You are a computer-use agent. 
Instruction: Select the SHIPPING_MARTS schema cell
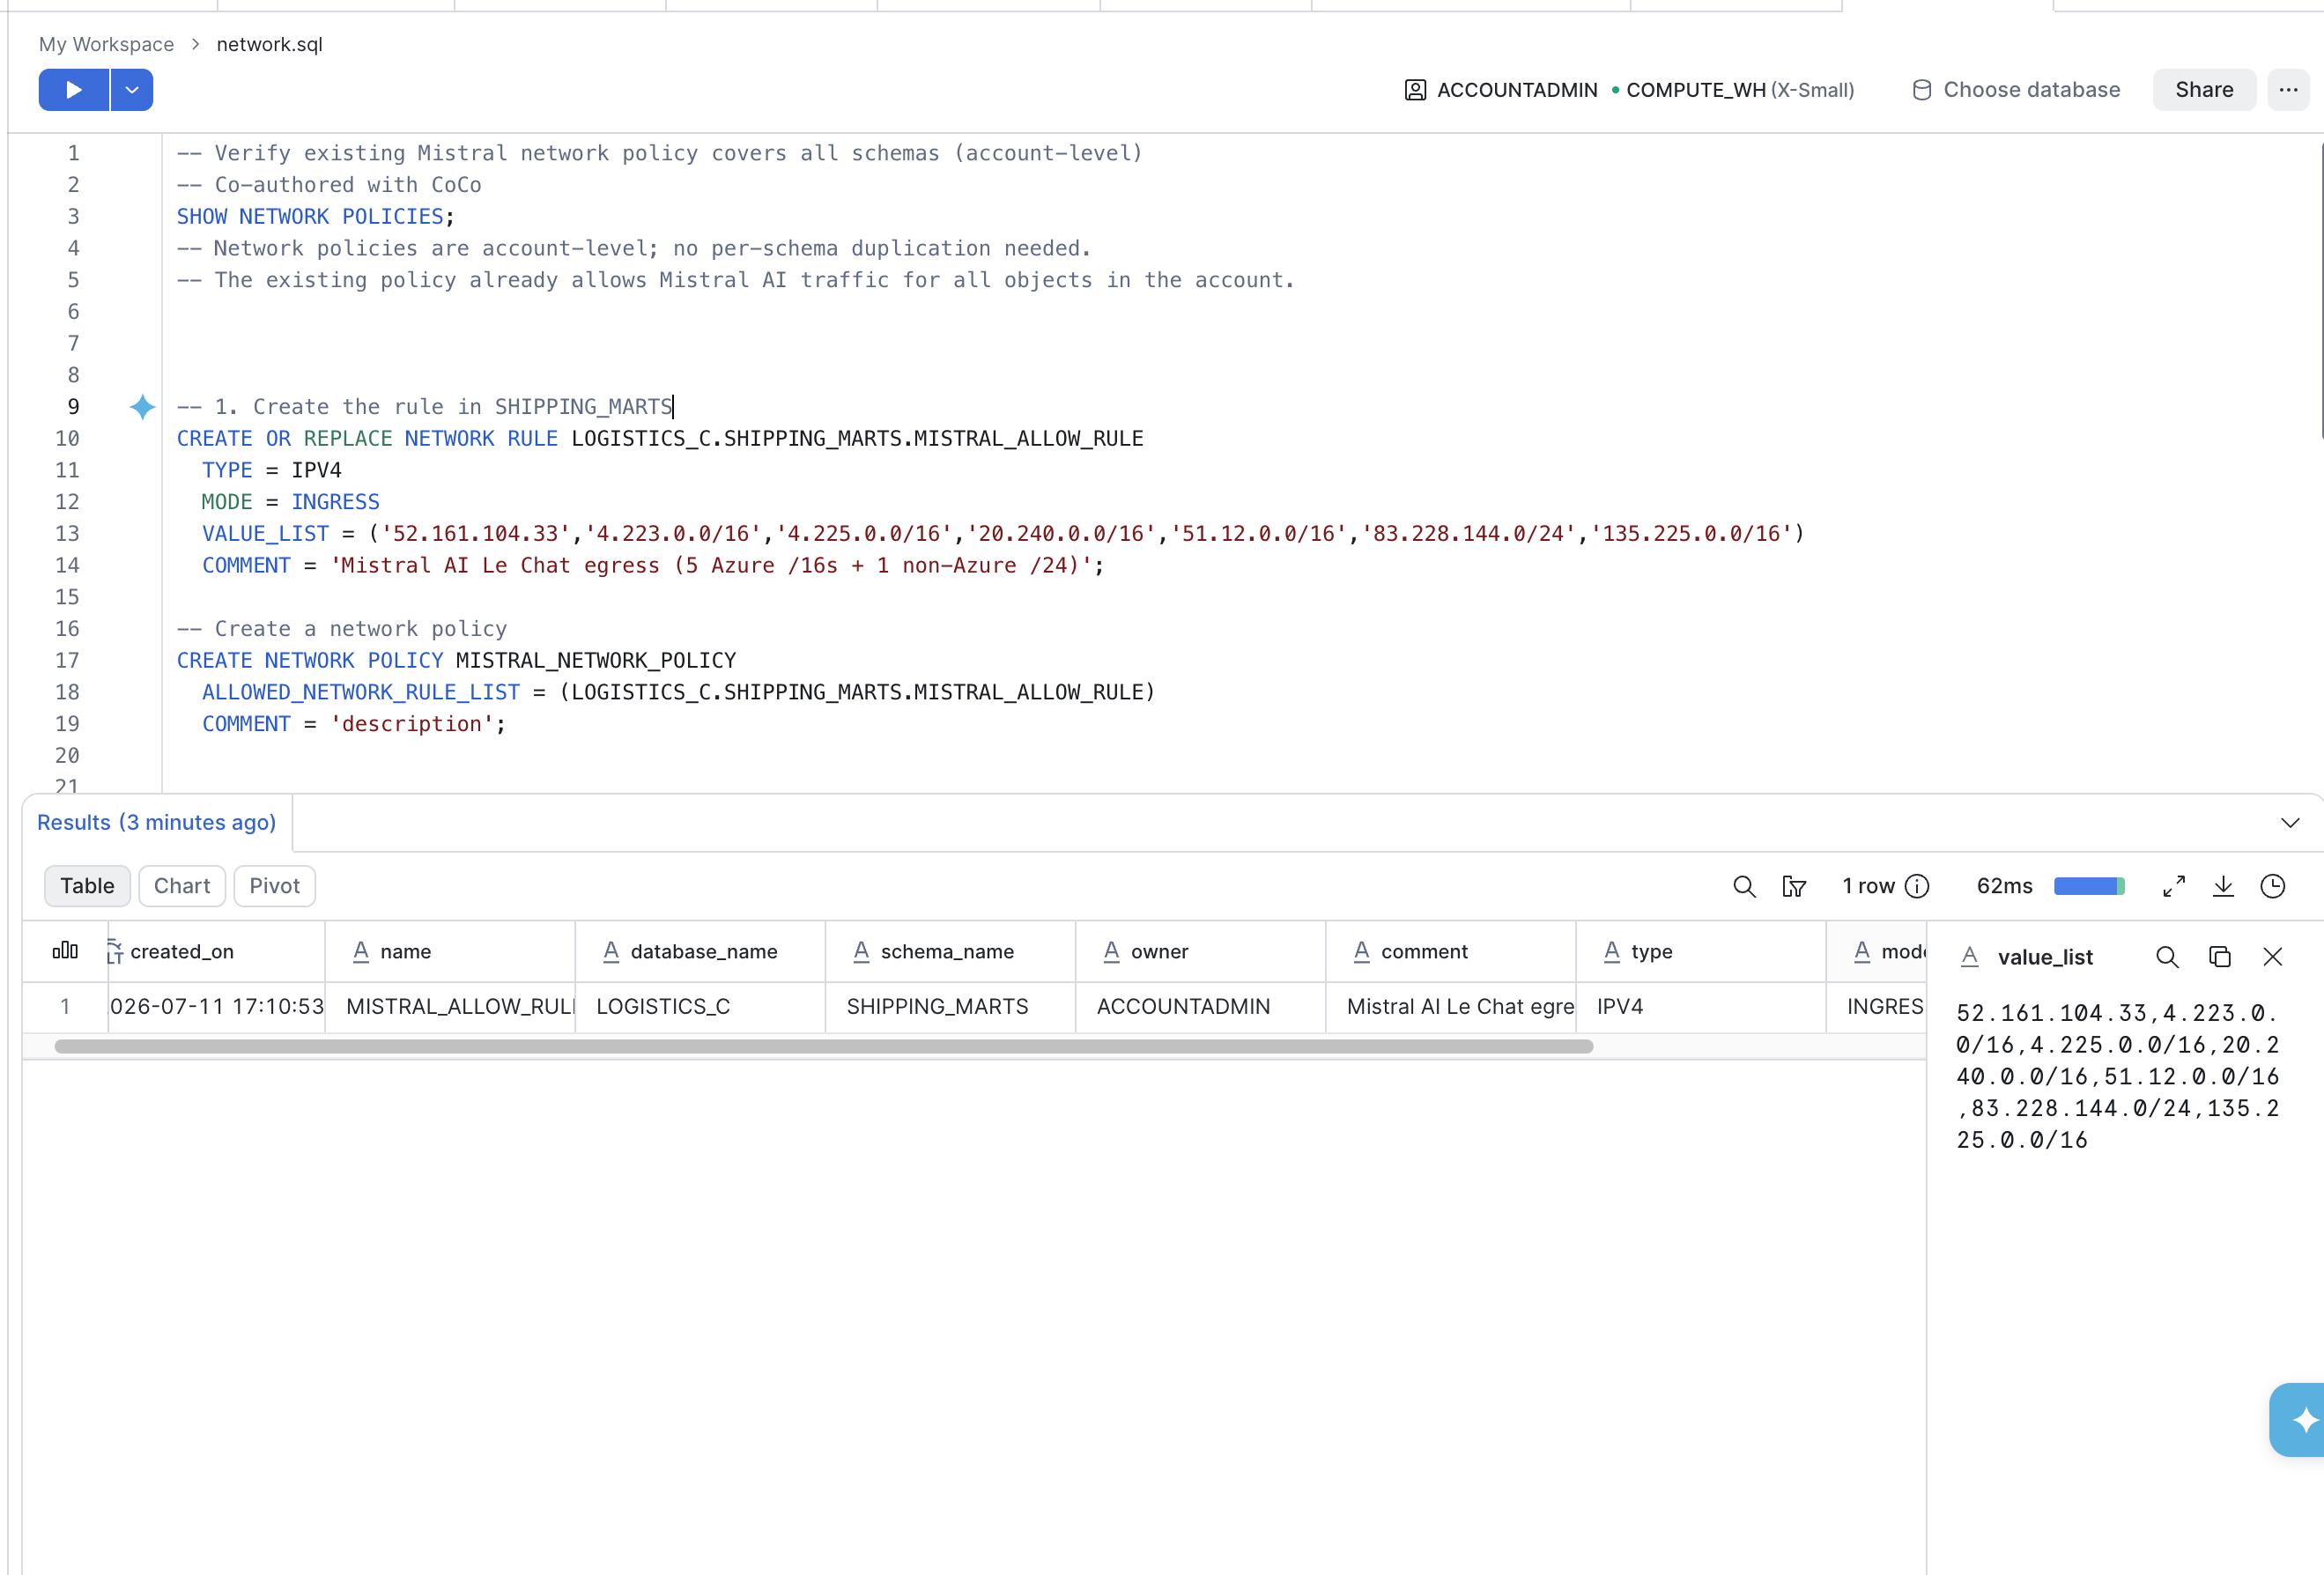pos(950,1007)
